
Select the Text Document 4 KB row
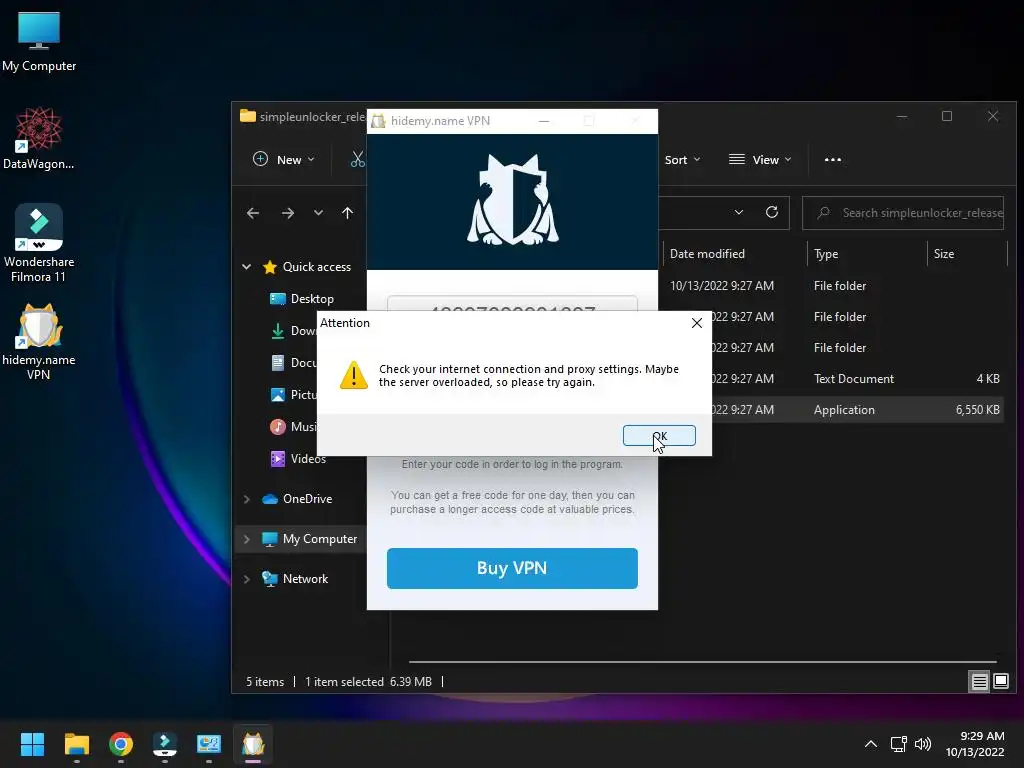pos(856,379)
